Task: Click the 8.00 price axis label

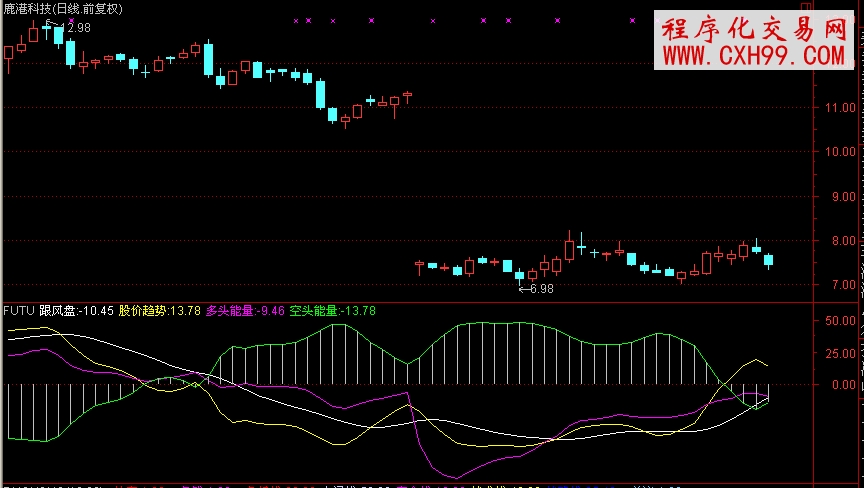Action: (x=838, y=241)
